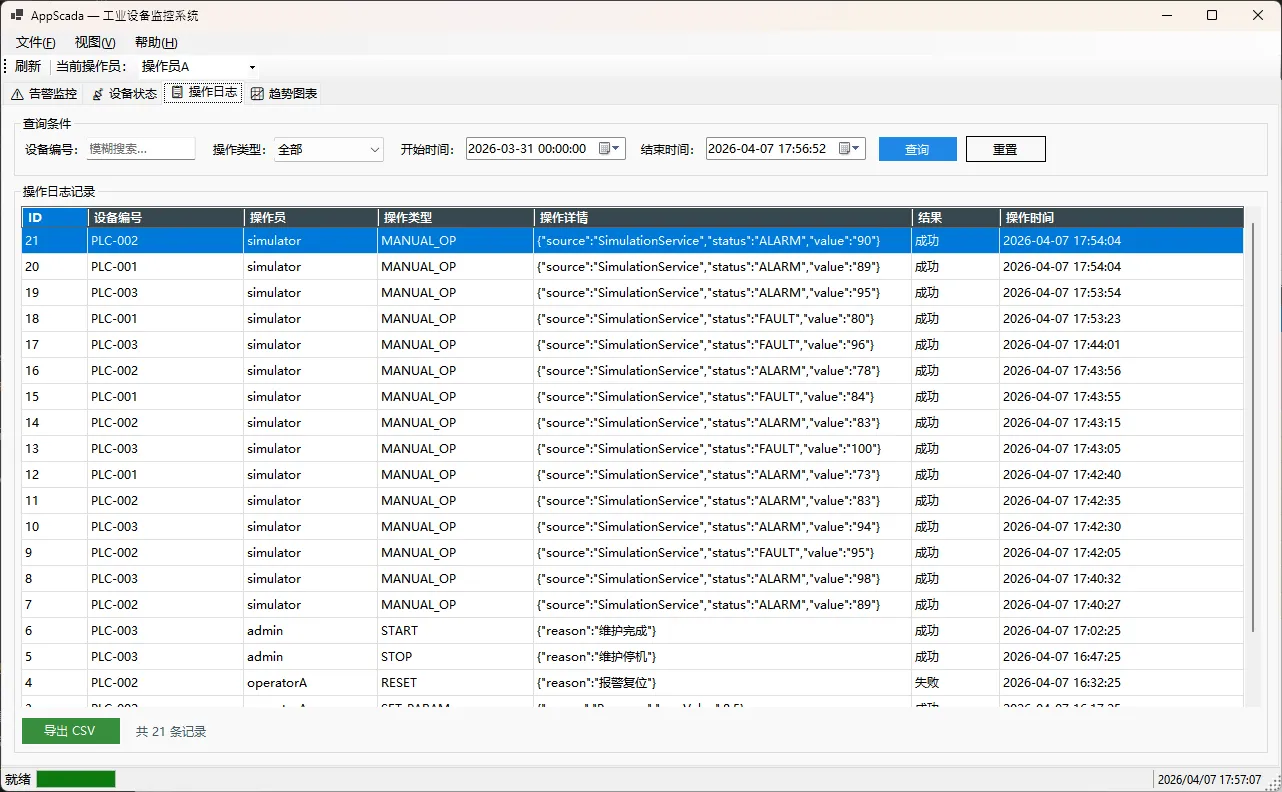
Task: Open the 当前操作员 operator dropdown
Action: point(252,67)
